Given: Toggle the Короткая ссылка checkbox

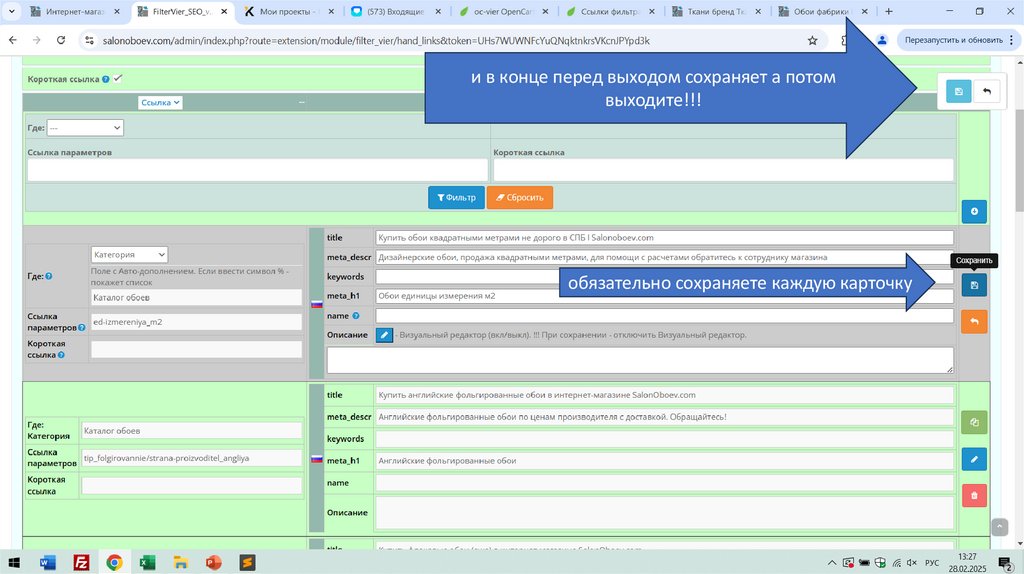Looking at the screenshot, I should [x=118, y=78].
